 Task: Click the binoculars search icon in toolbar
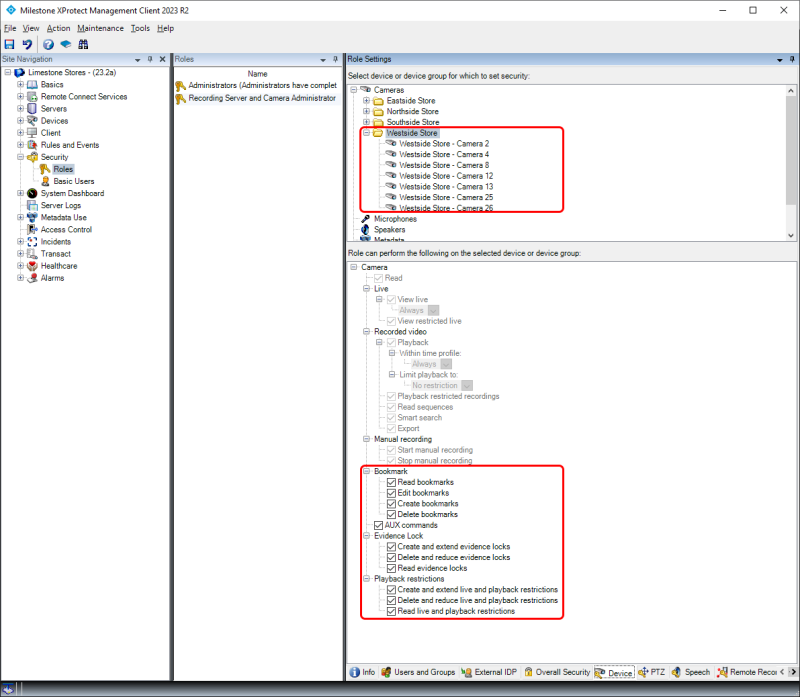(83, 44)
